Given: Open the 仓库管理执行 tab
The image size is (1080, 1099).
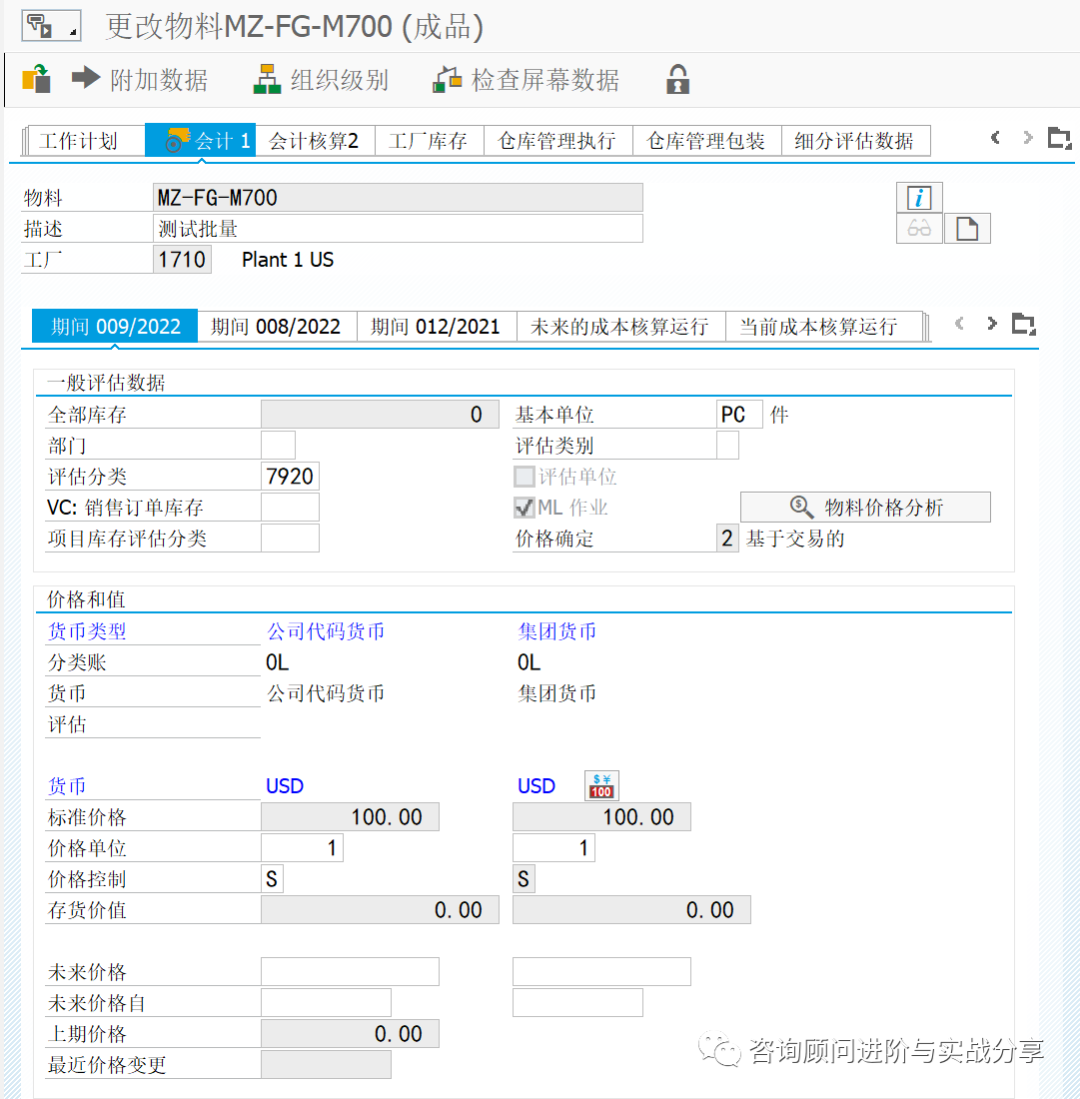Looking at the screenshot, I should [x=558, y=141].
